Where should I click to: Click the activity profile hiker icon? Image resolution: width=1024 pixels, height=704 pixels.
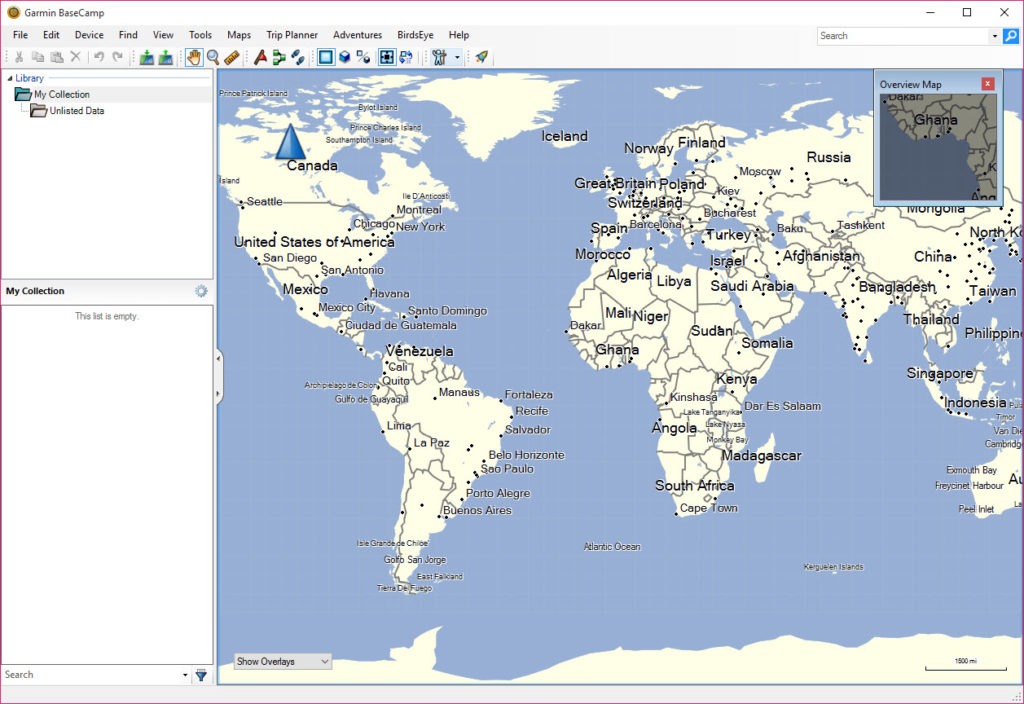click(x=440, y=57)
